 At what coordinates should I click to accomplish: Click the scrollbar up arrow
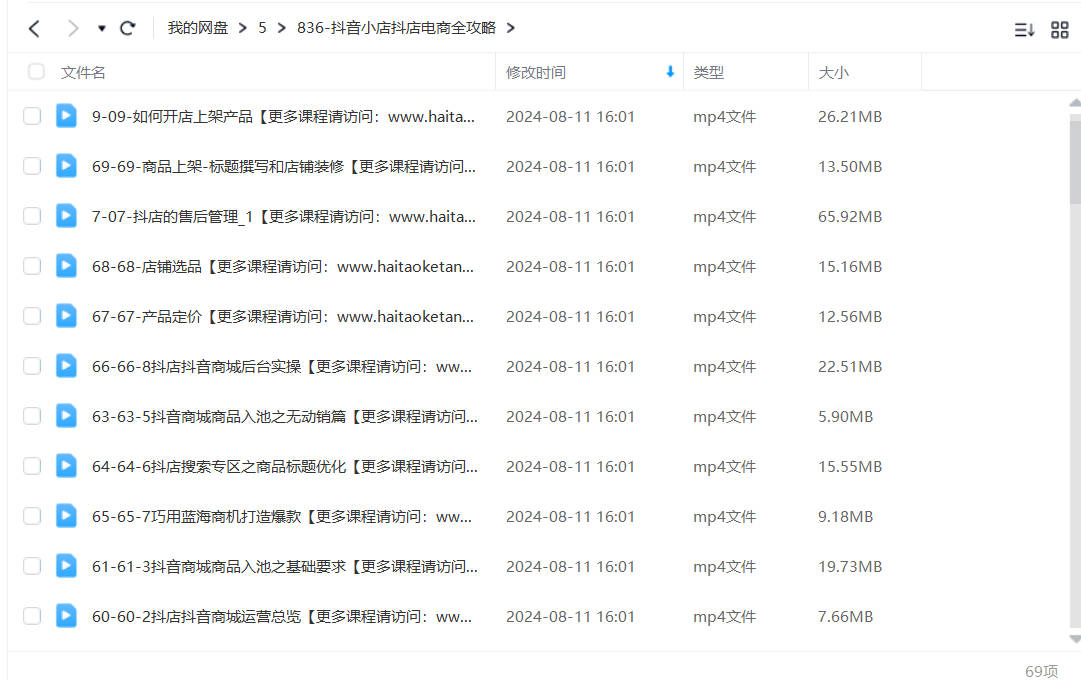click(1075, 103)
